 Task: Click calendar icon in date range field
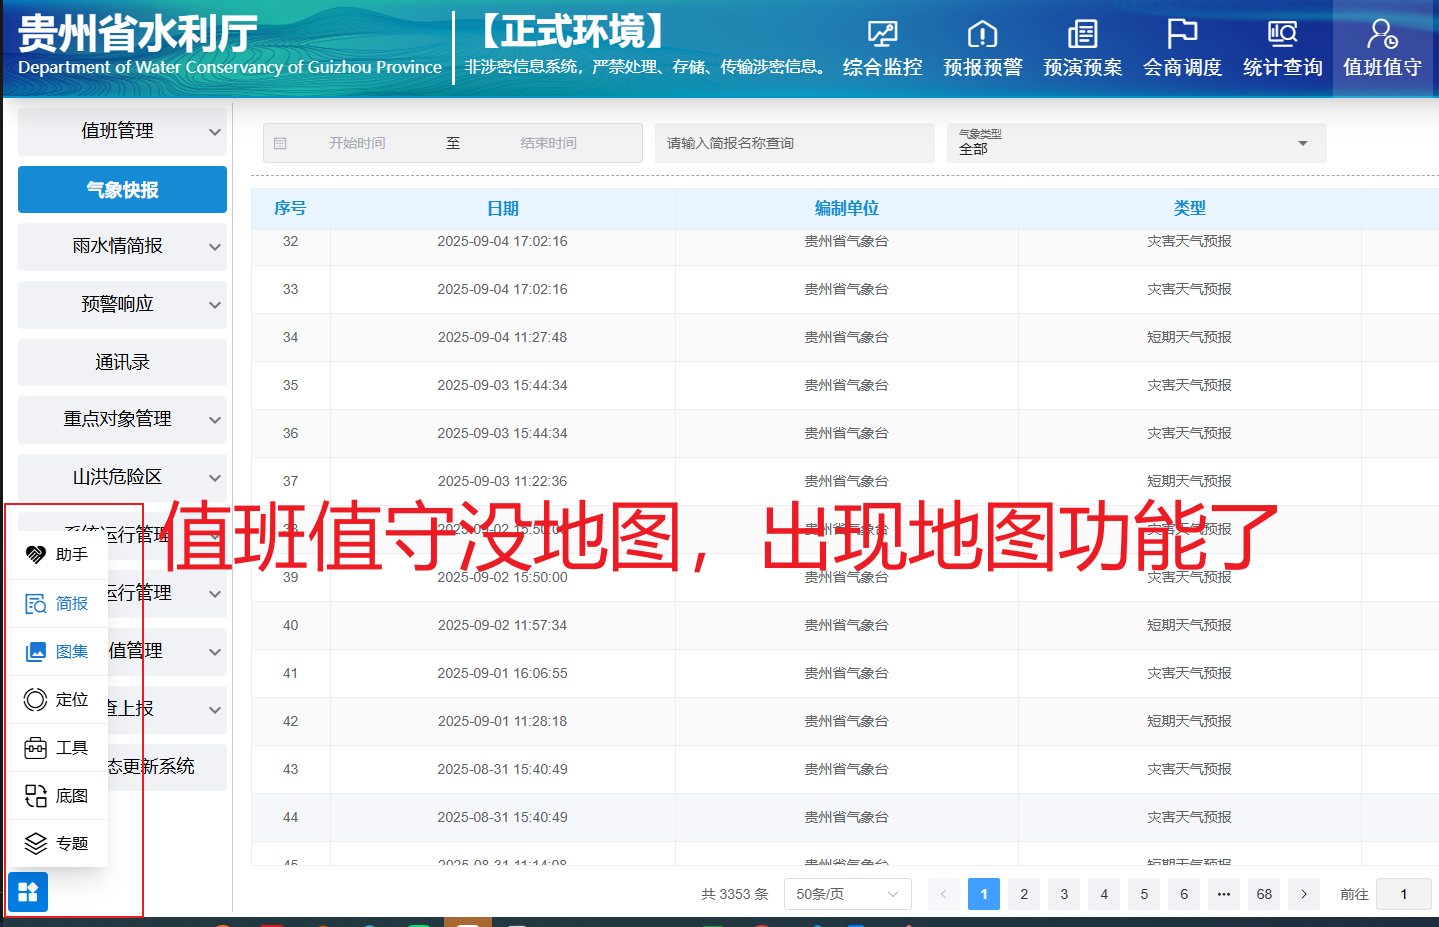pos(280,143)
